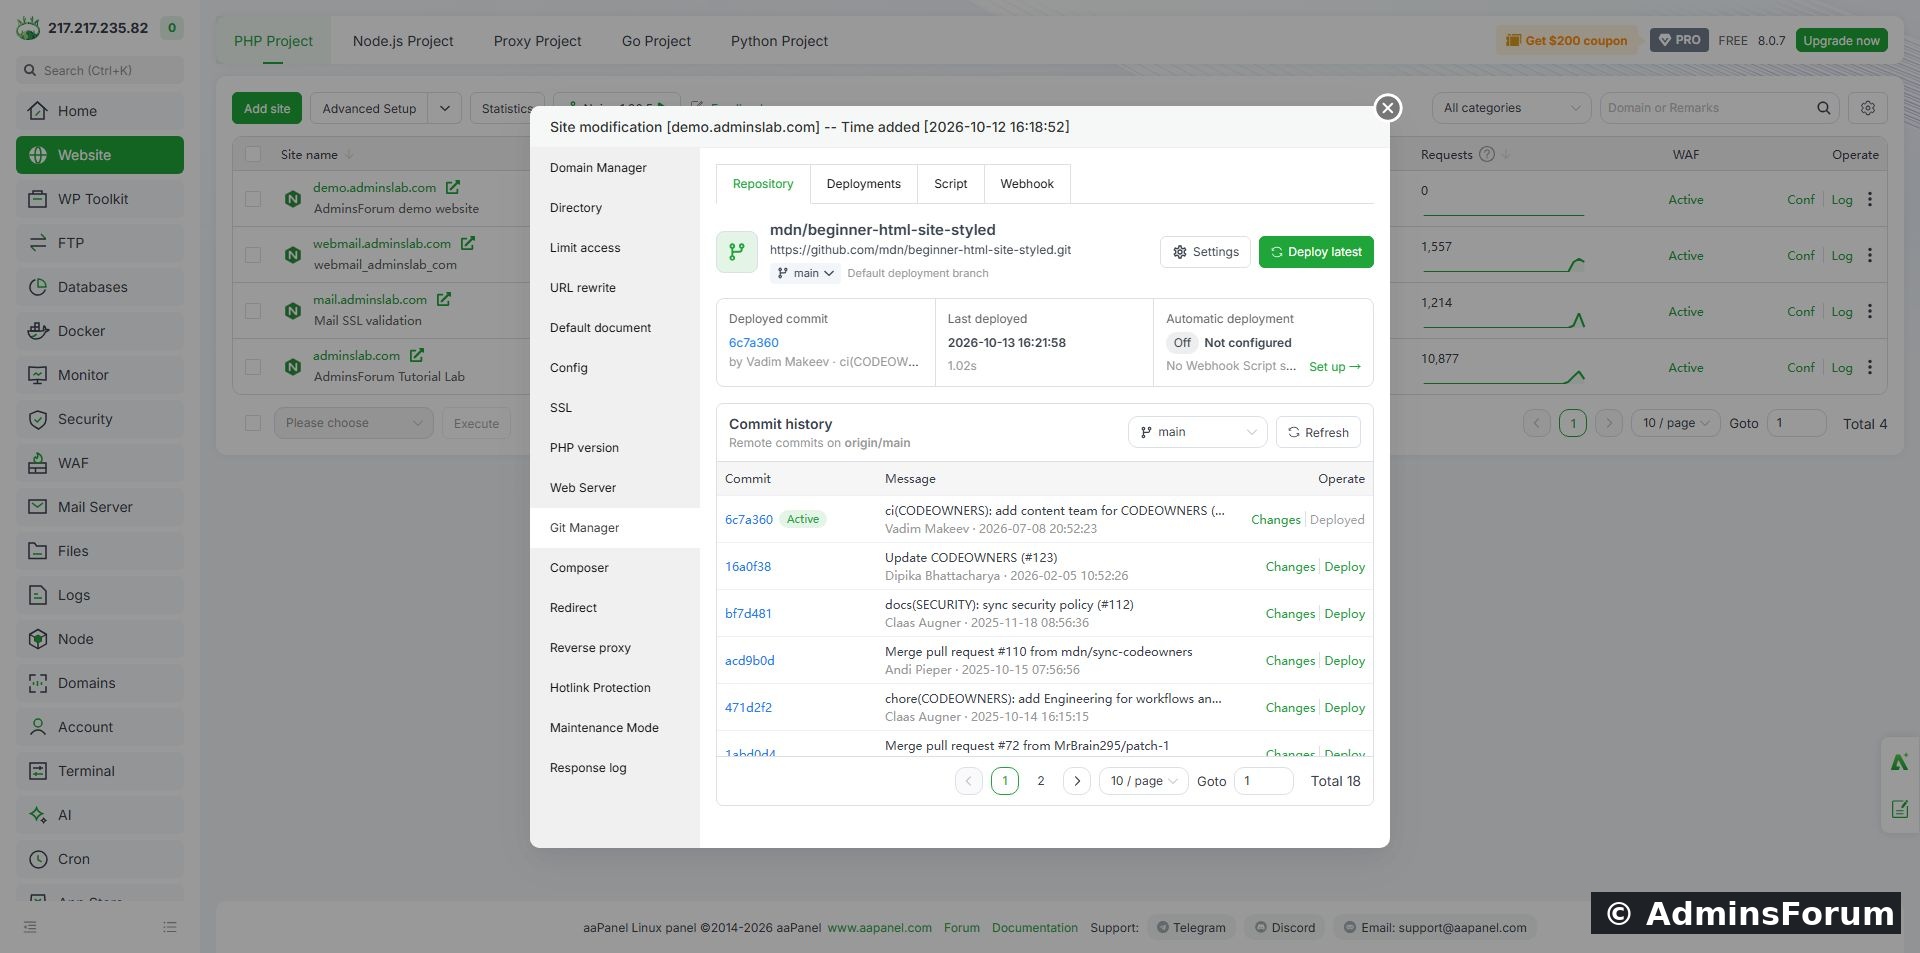Image resolution: width=1920 pixels, height=953 pixels.
Task: Open the Docker sidebar icon
Action: [38, 331]
